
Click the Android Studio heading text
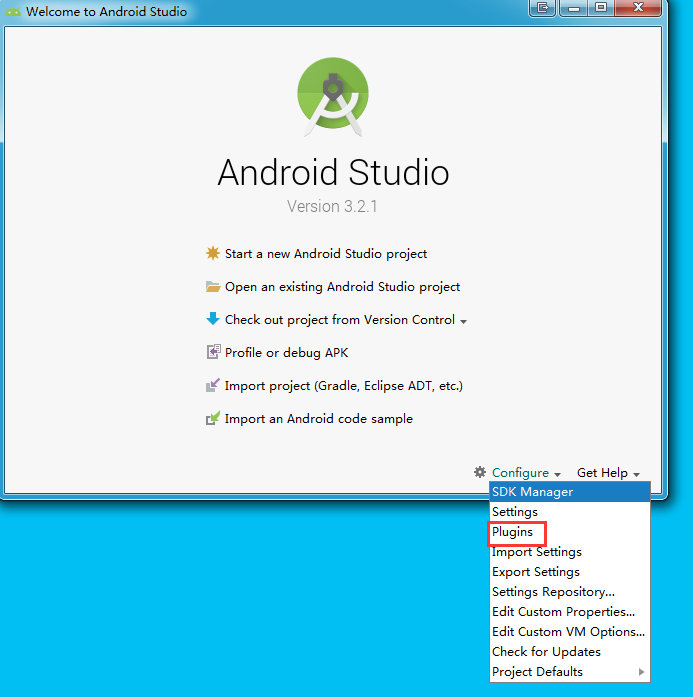tap(333, 172)
